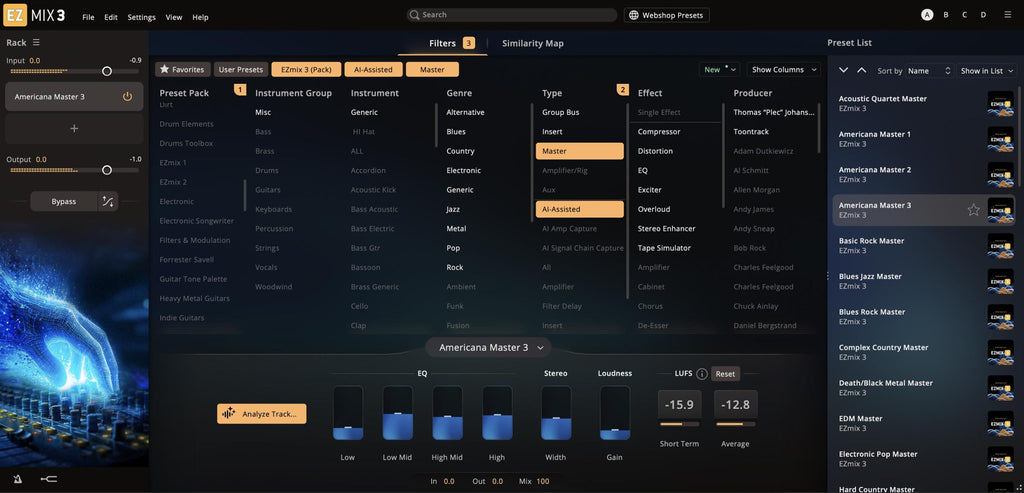Select Country in Genre column

(460, 151)
